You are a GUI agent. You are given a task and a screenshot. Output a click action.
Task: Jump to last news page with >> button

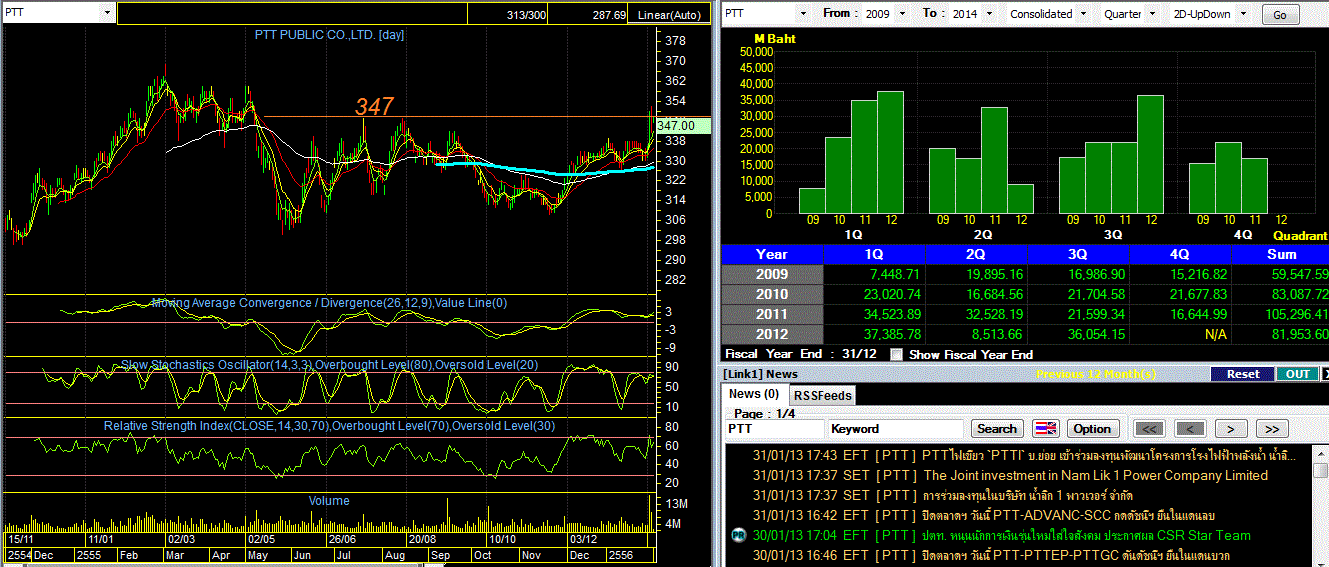[x=1270, y=428]
